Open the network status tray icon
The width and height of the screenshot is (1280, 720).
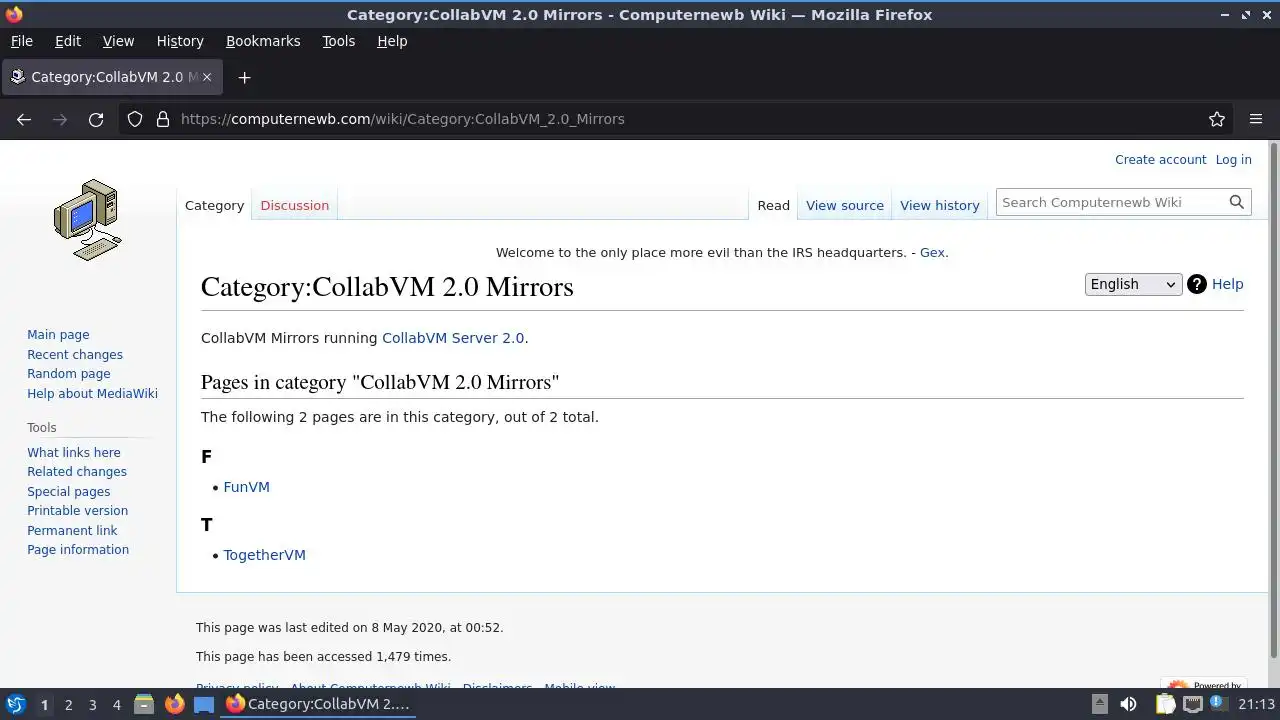(1192, 704)
